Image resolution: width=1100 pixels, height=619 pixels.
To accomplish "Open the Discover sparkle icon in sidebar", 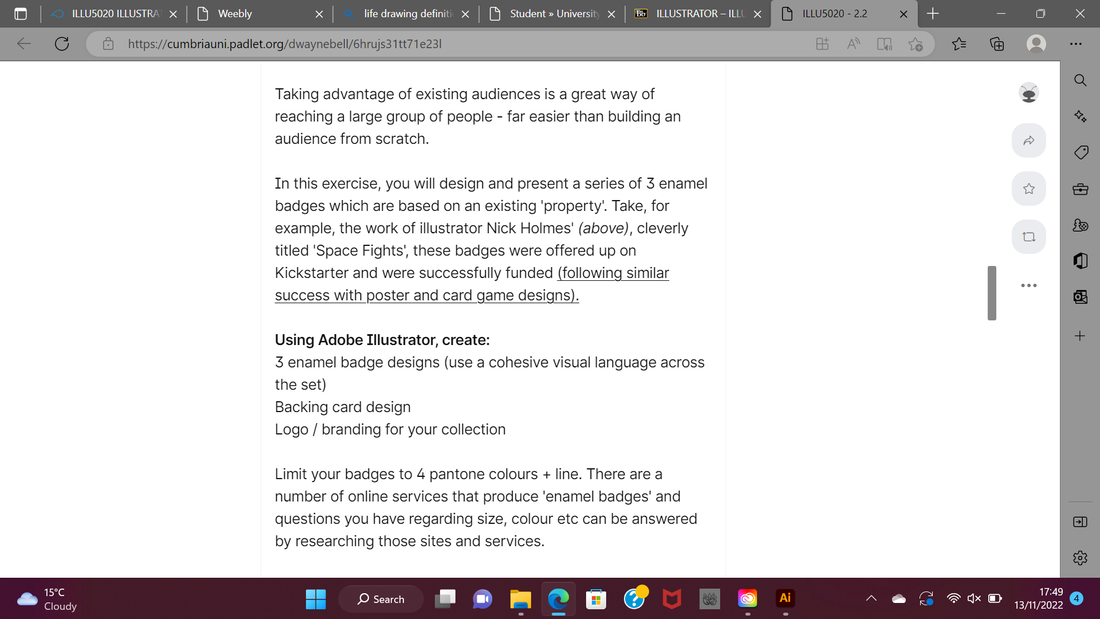I will (x=1080, y=116).
